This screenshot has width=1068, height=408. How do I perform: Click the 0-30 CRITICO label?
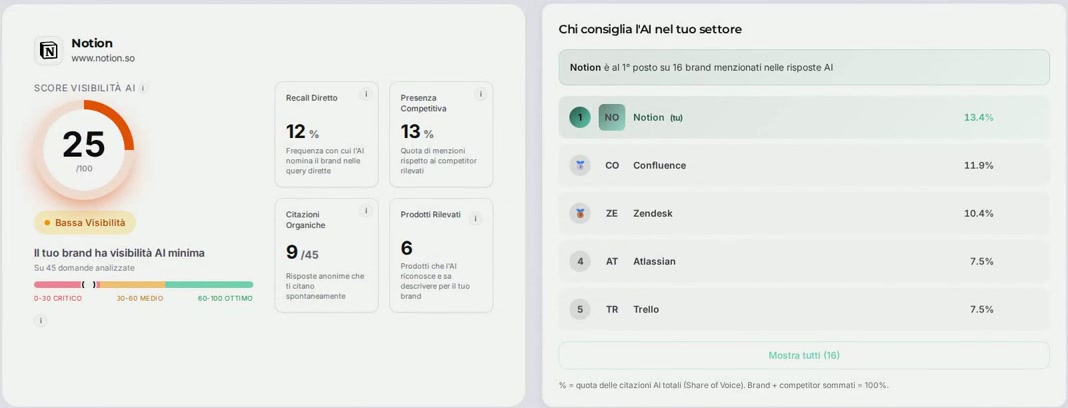coord(58,298)
